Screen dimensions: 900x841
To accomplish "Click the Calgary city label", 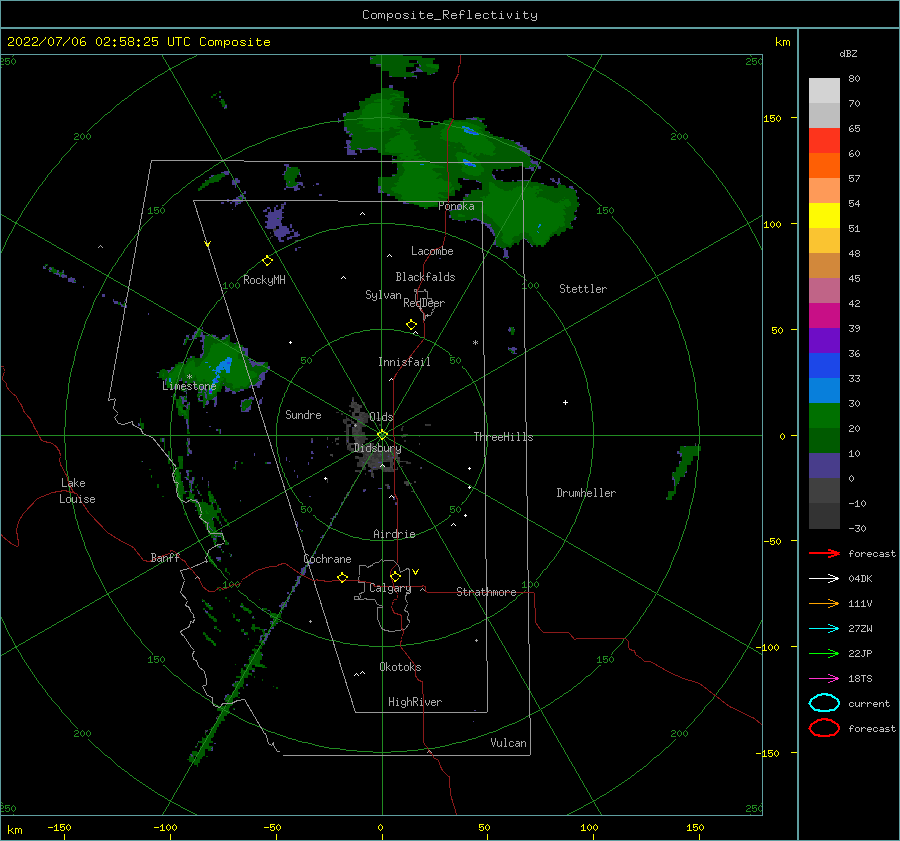I will 390,588.
